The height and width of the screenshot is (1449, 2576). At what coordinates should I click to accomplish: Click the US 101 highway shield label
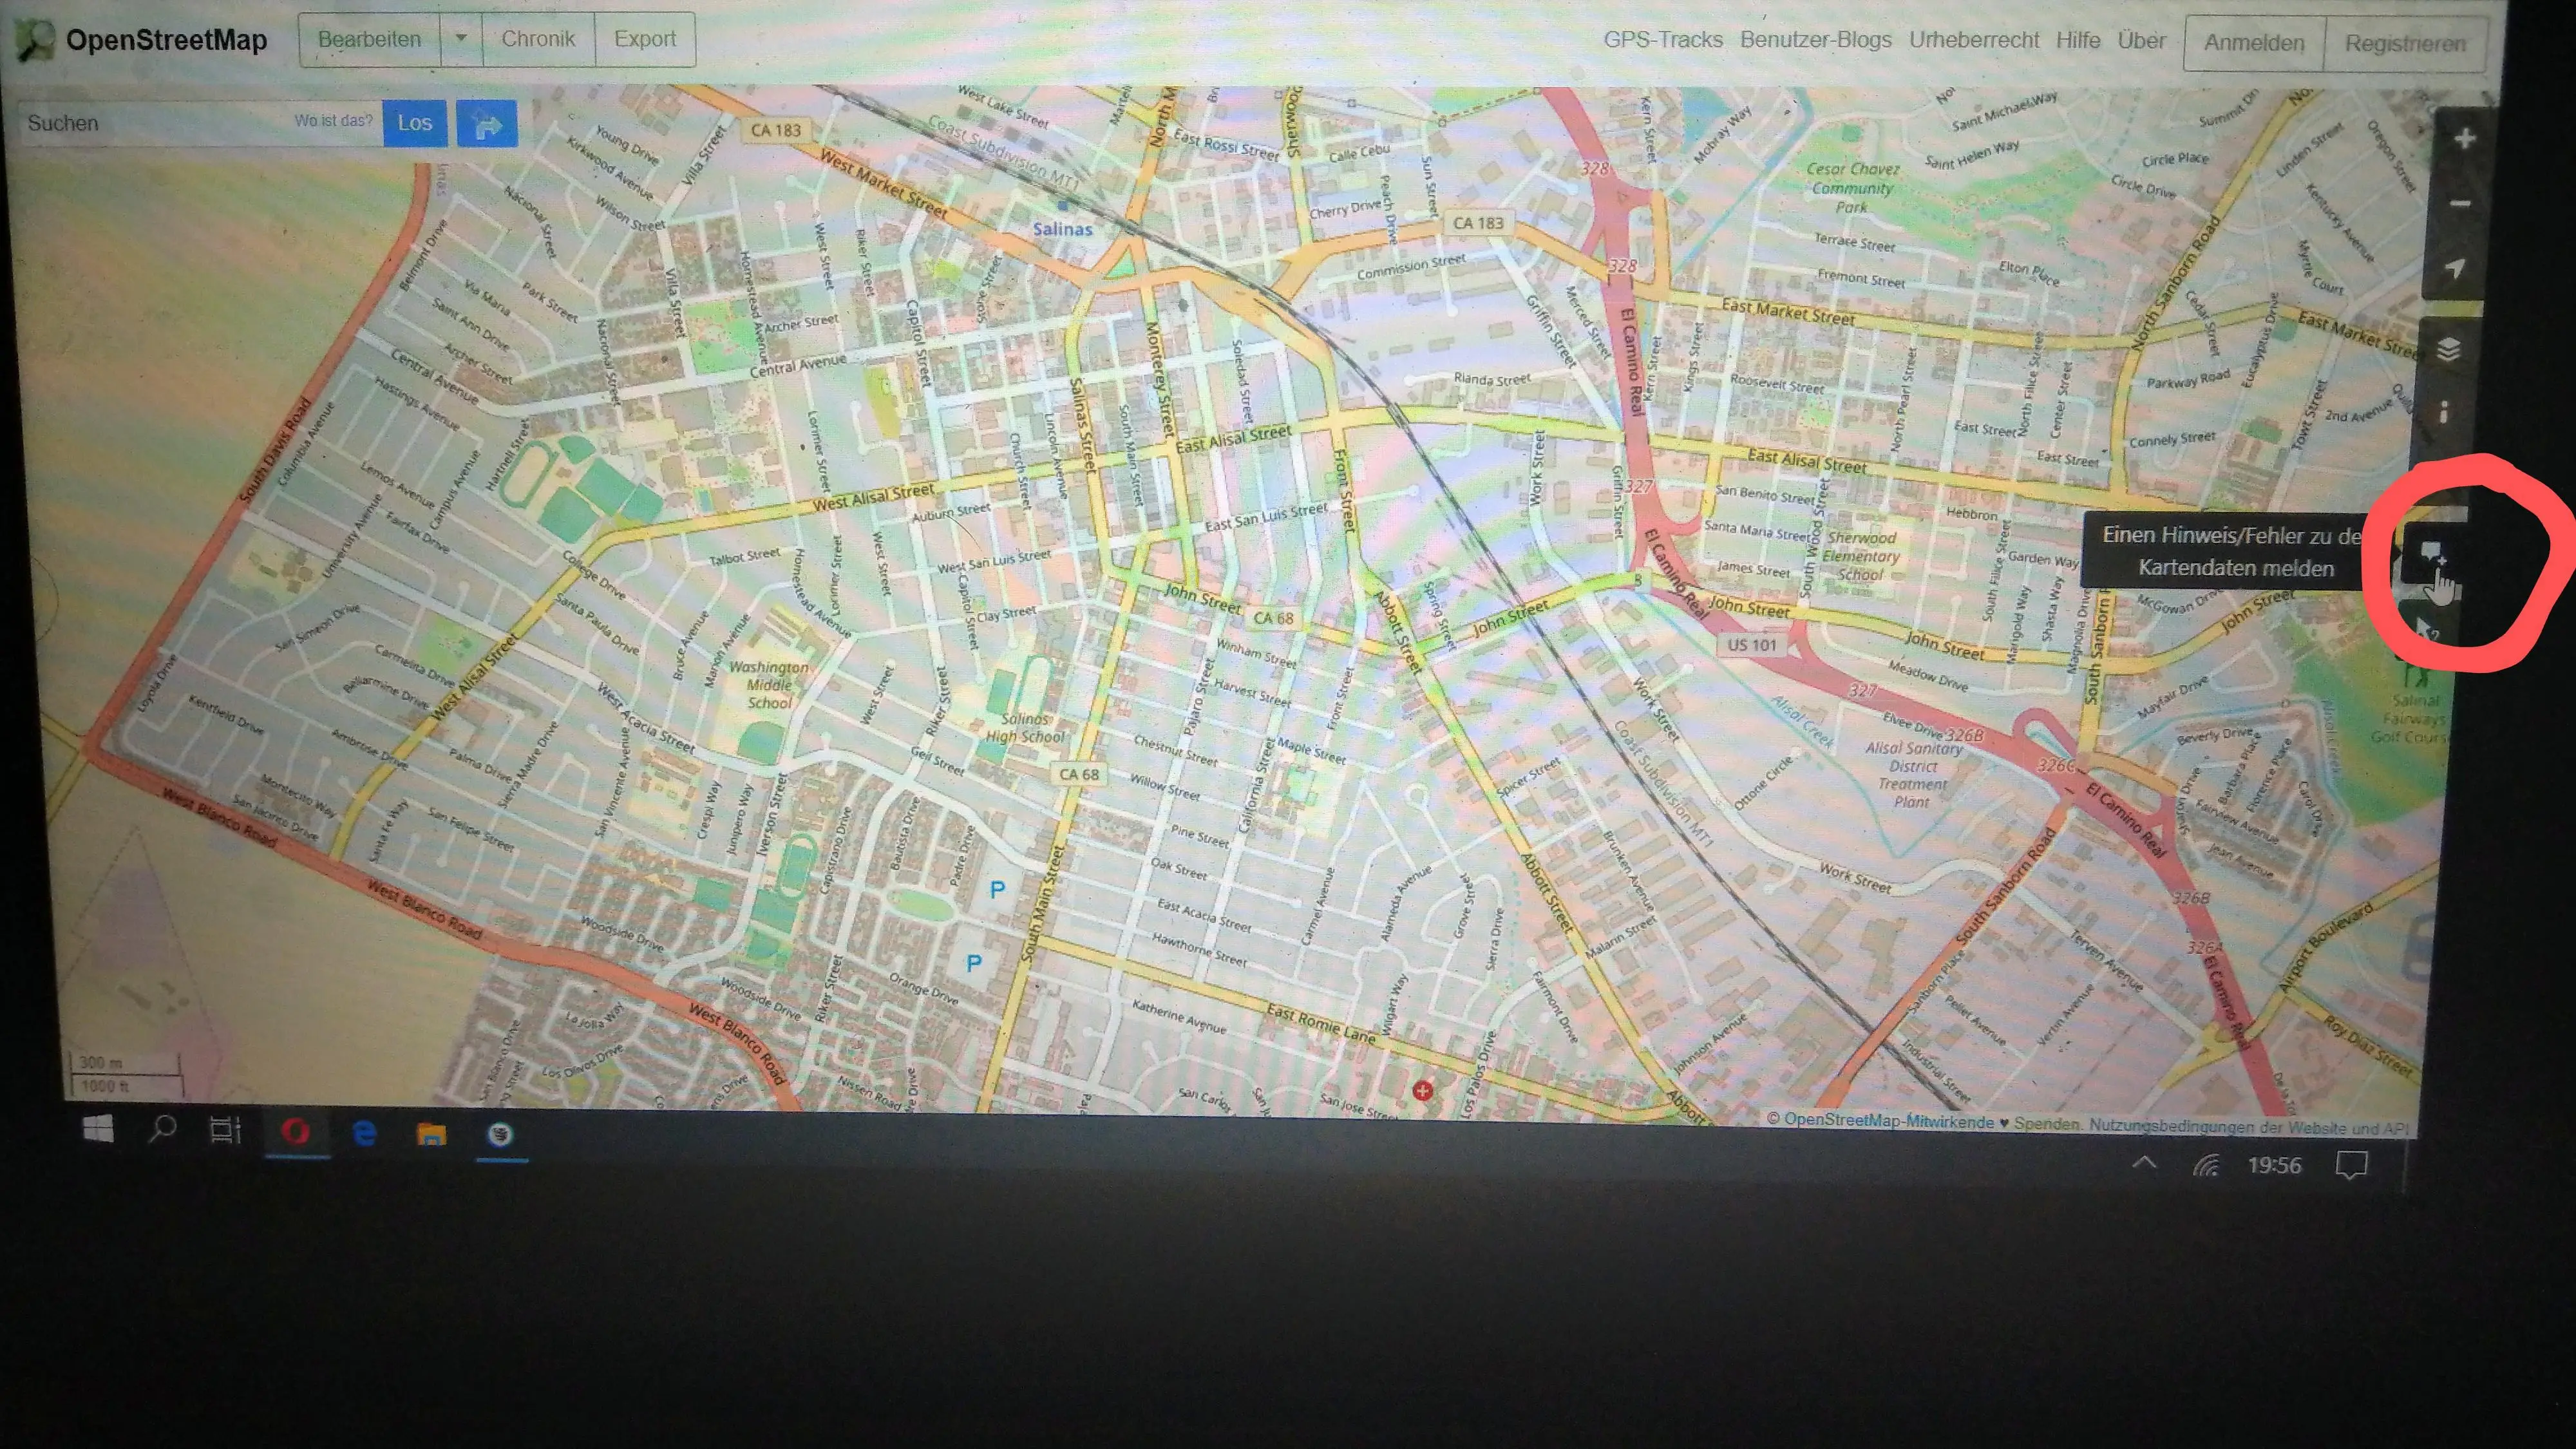[1752, 645]
